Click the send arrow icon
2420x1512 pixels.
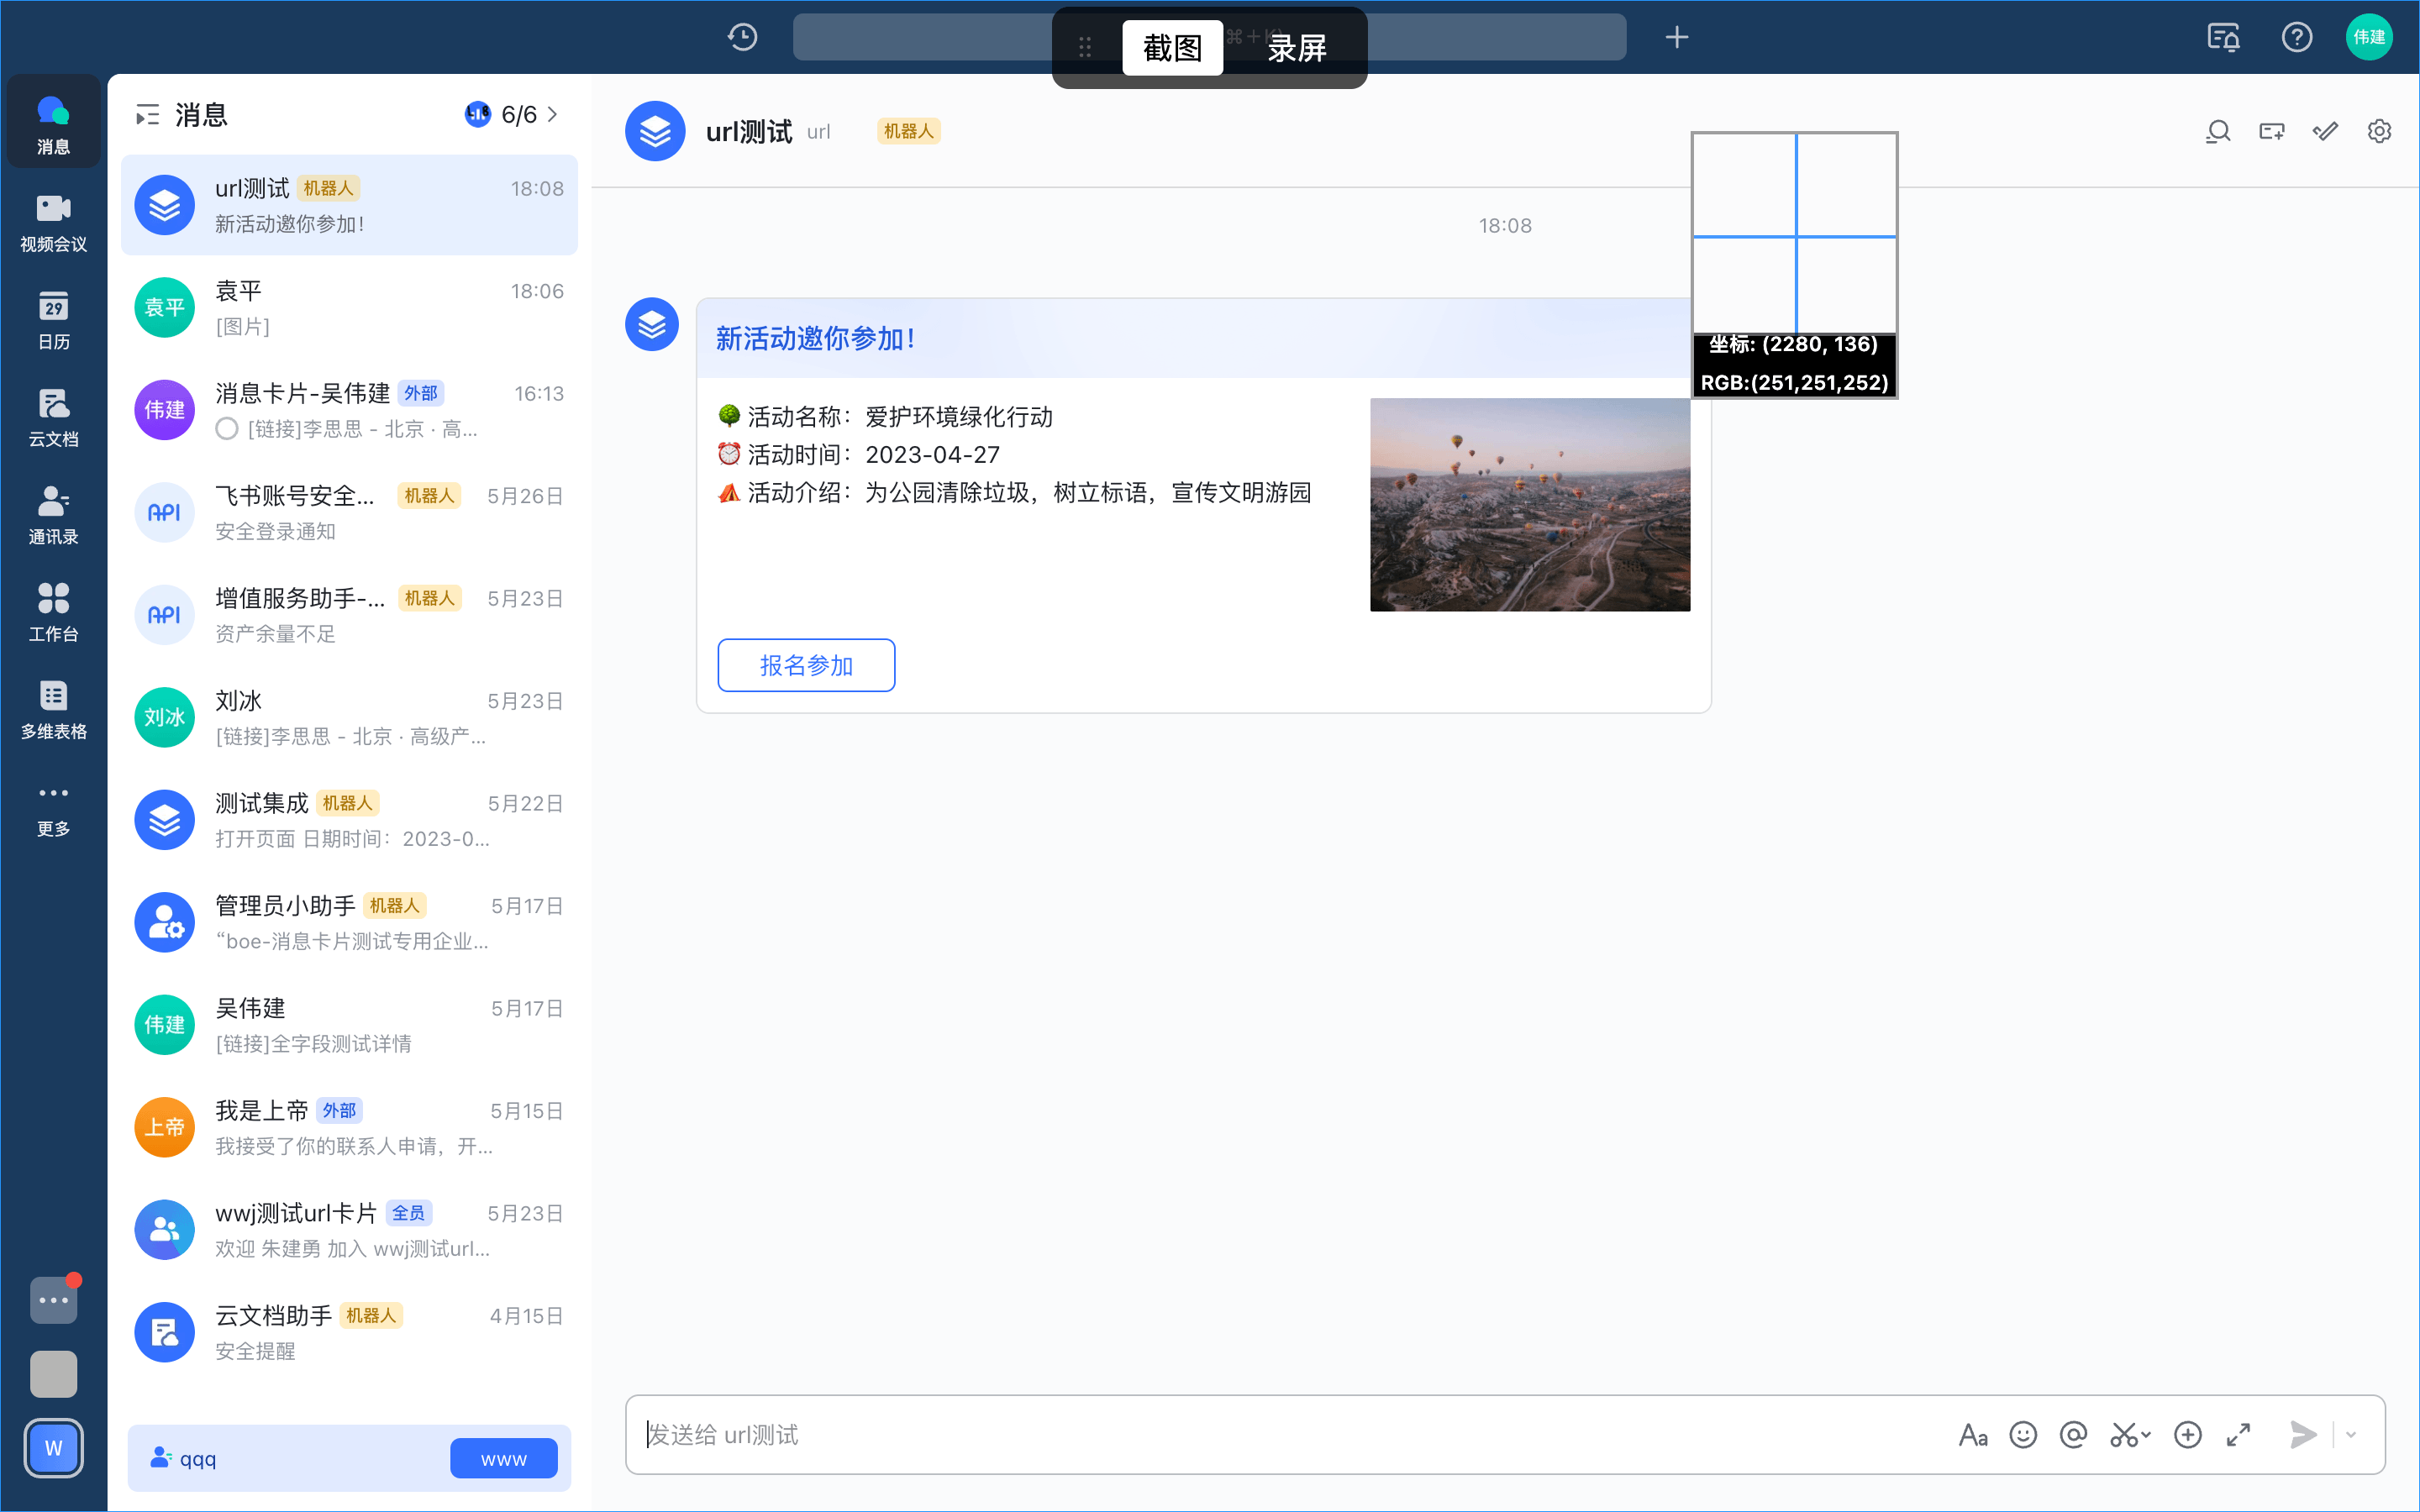point(2303,1435)
